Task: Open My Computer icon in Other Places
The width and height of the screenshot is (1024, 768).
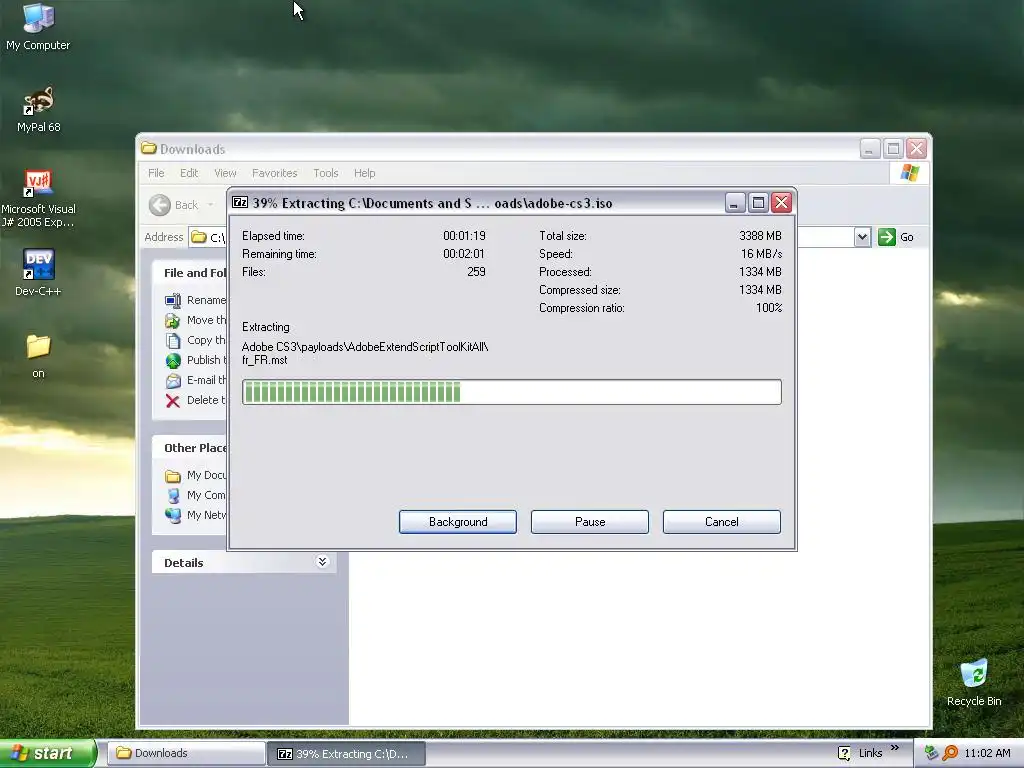Action: [x=172, y=496]
